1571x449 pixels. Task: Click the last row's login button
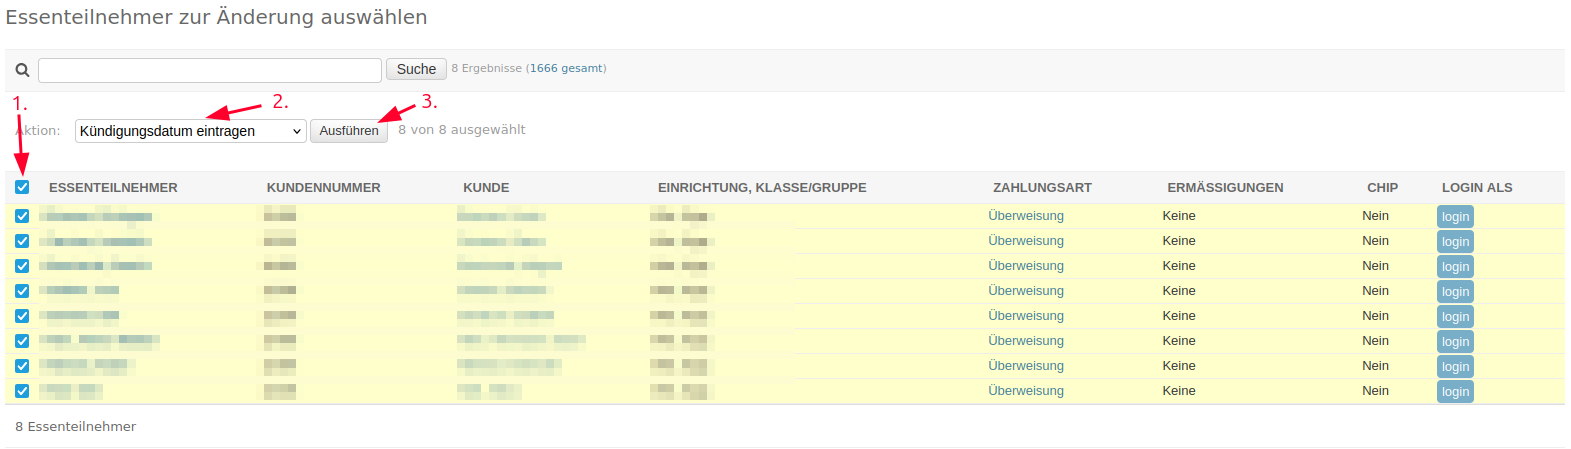[1455, 392]
